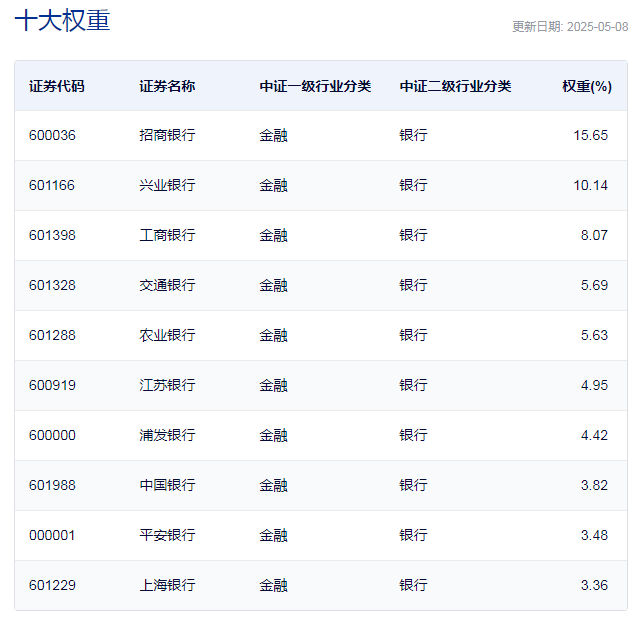The width and height of the screenshot is (635, 620).
Task: Click 金融 in the 中国银行 row
Action: pos(273,485)
